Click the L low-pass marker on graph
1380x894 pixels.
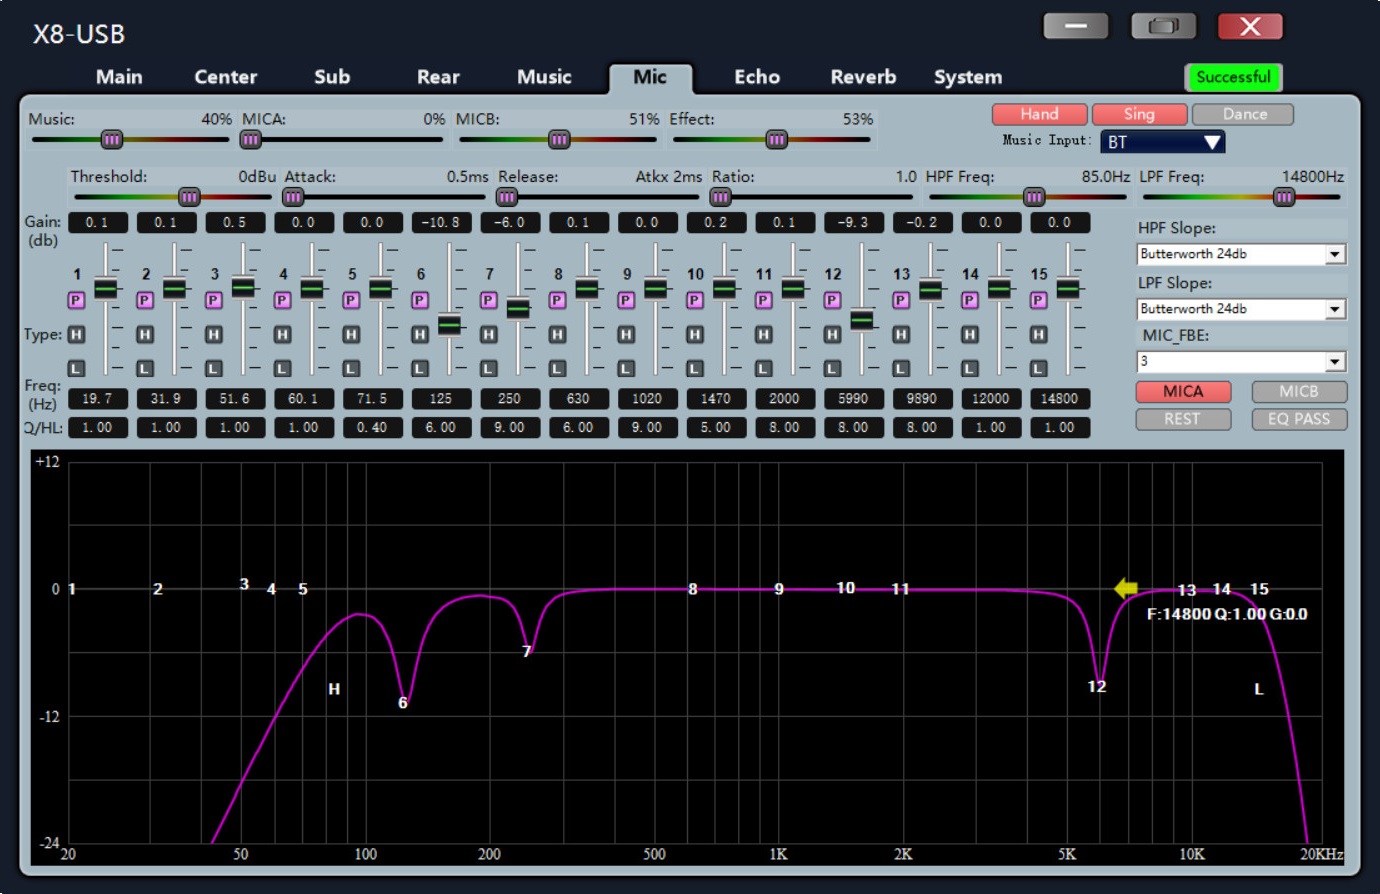click(x=1259, y=689)
